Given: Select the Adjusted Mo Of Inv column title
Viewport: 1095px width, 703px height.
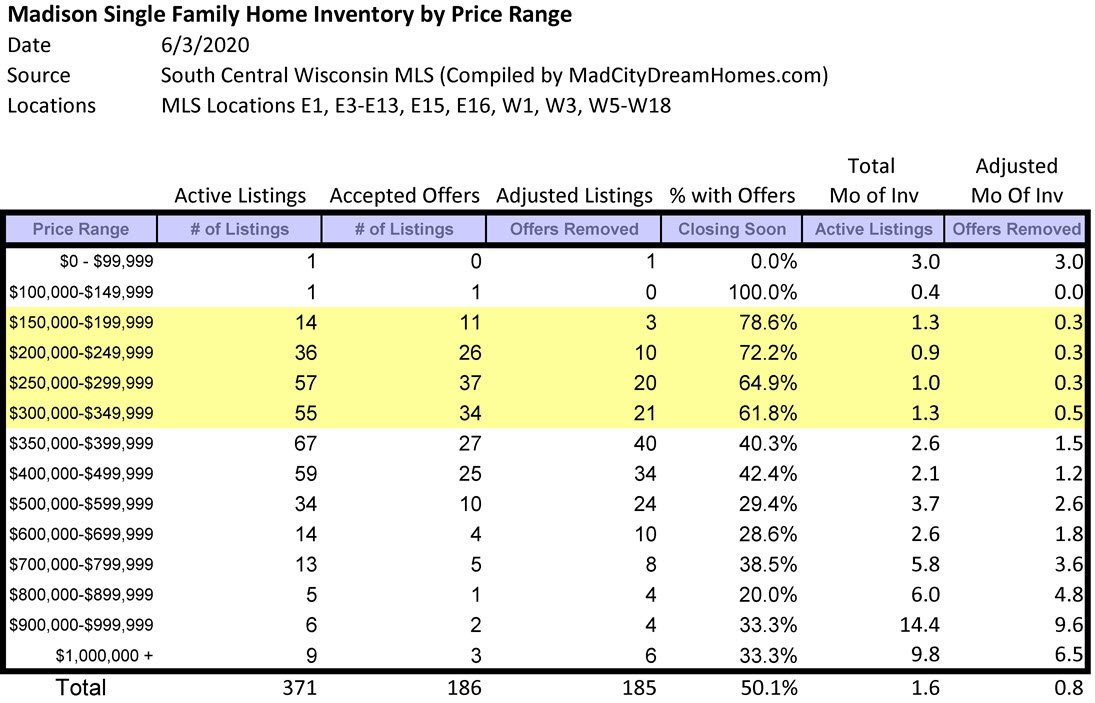Looking at the screenshot, I should point(1016,181).
